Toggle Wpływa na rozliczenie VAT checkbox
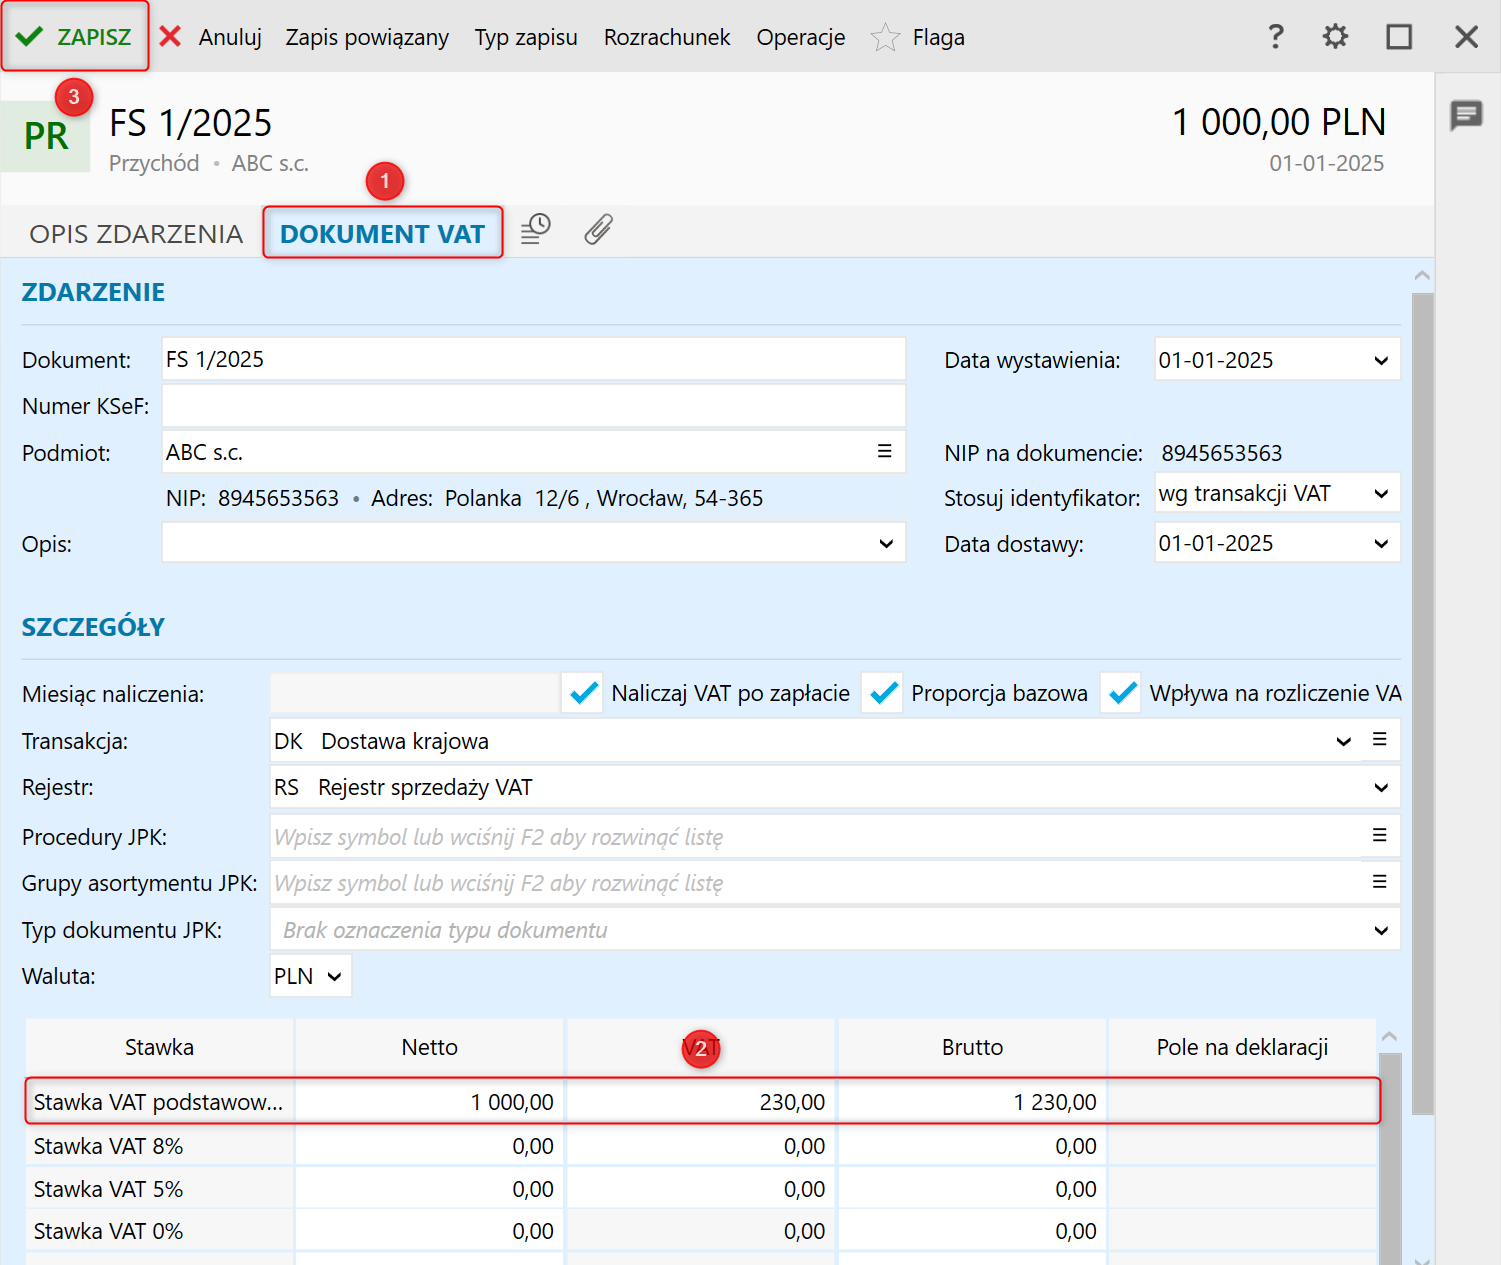Image resolution: width=1501 pixels, height=1265 pixels. 1122,693
